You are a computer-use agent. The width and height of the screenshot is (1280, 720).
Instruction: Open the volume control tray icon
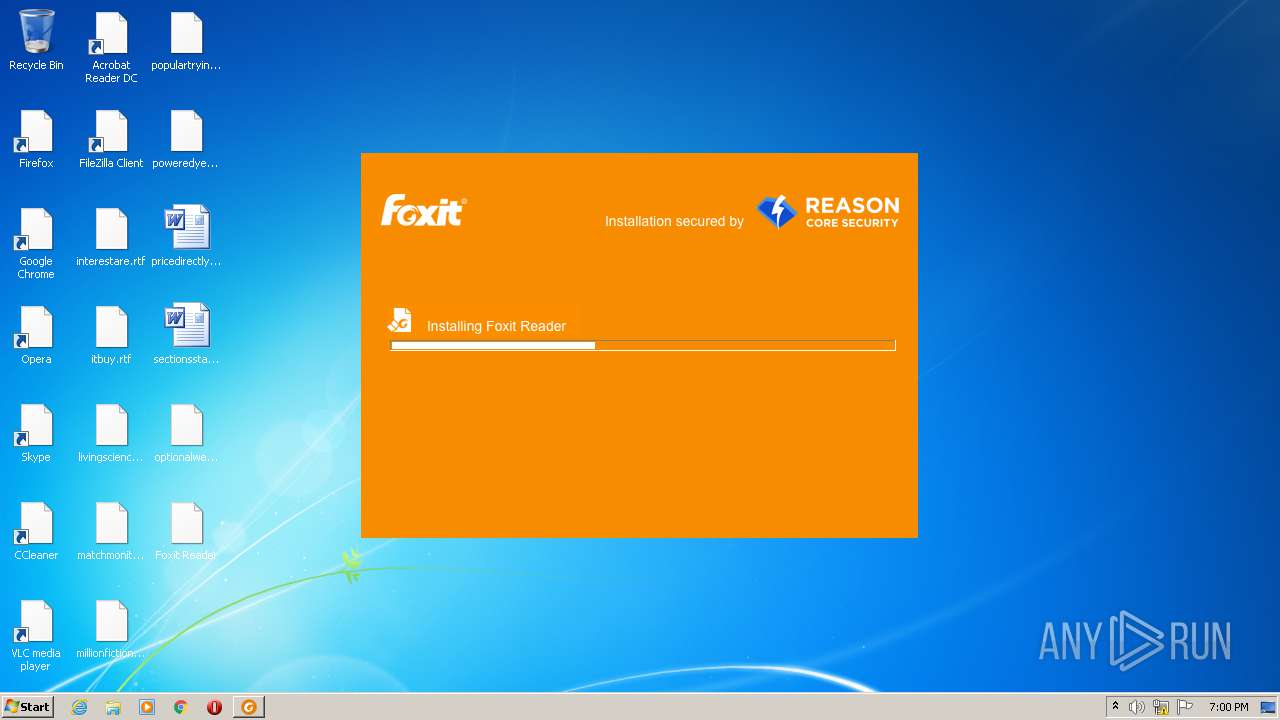pyautogui.click(x=1137, y=707)
